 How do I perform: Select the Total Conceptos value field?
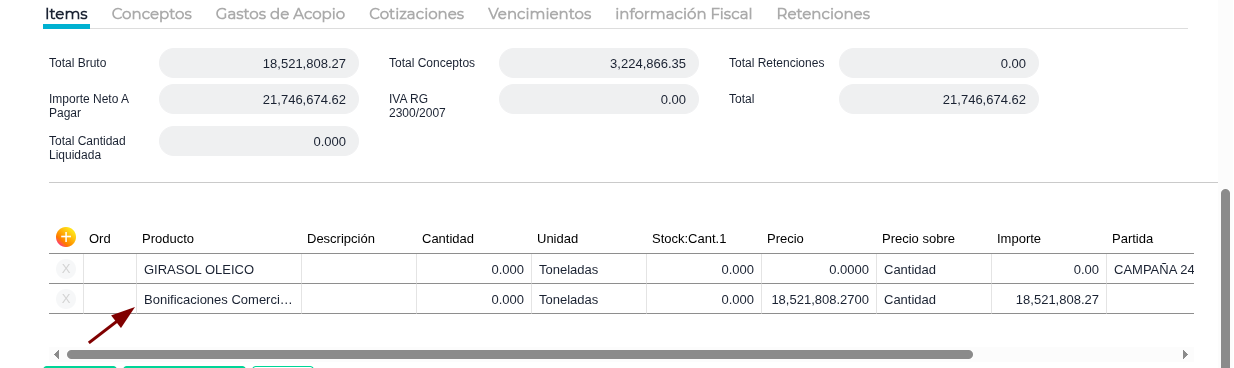coord(599,63)
